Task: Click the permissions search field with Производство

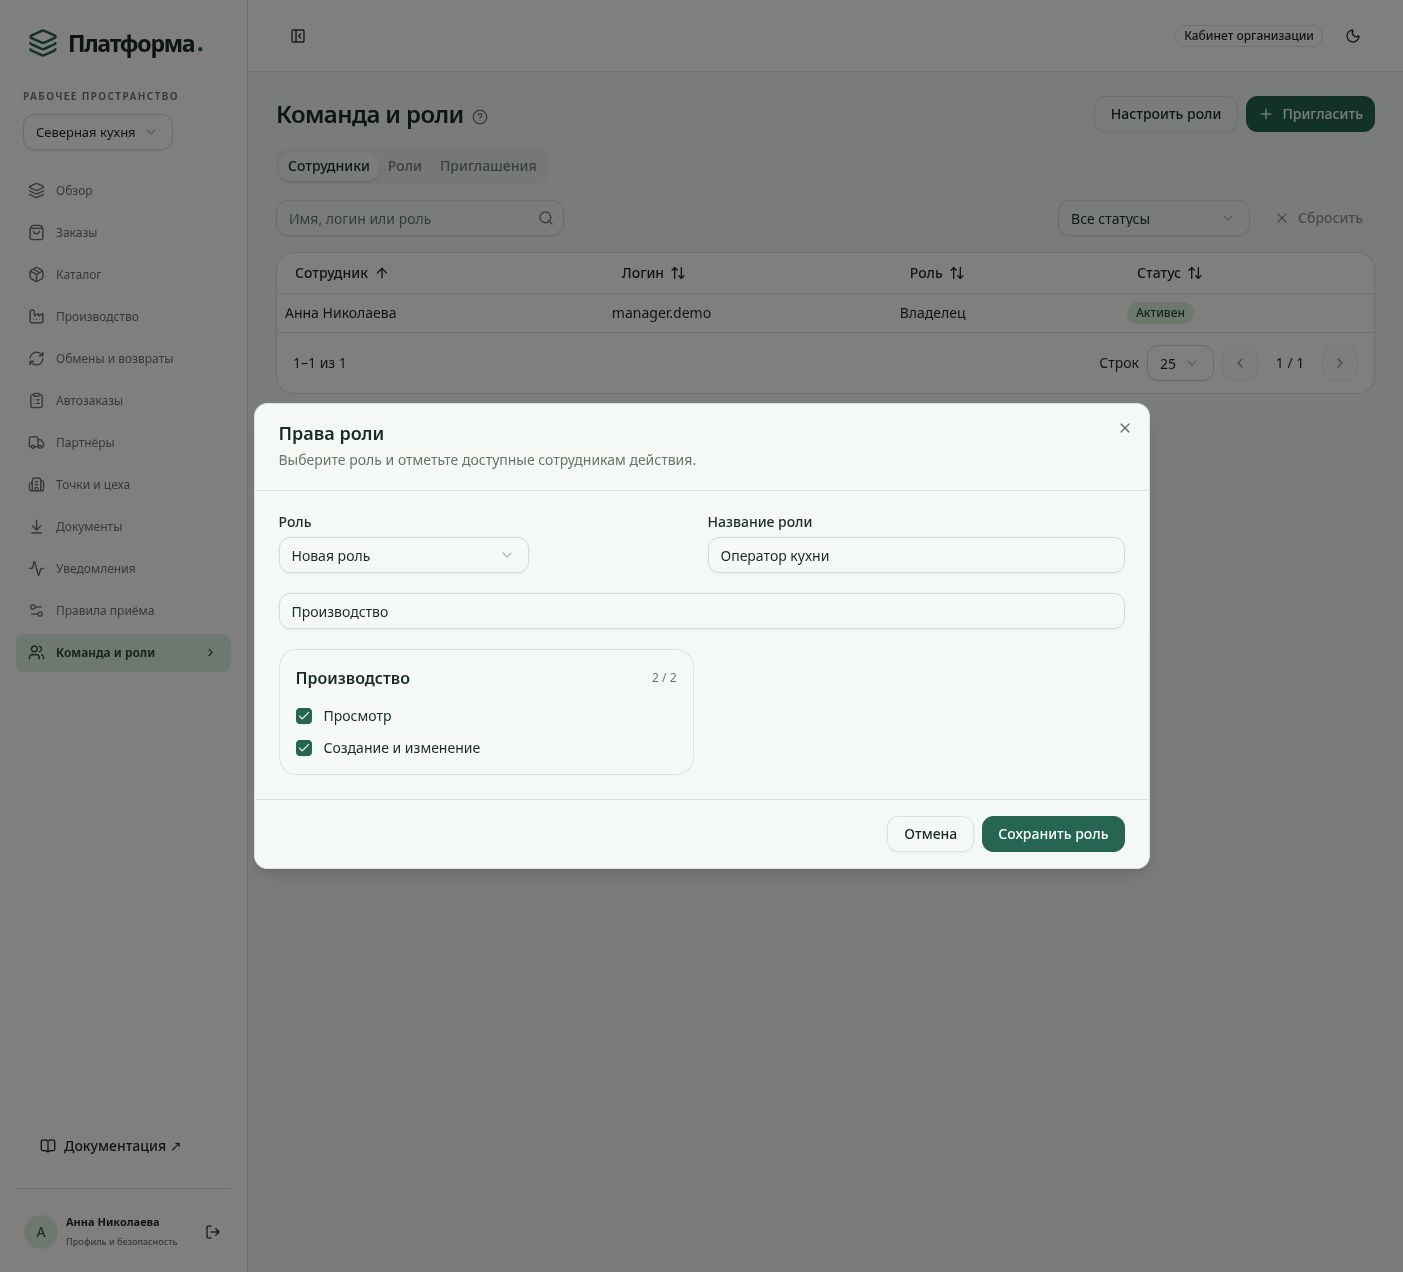Action: pos(702,611)
